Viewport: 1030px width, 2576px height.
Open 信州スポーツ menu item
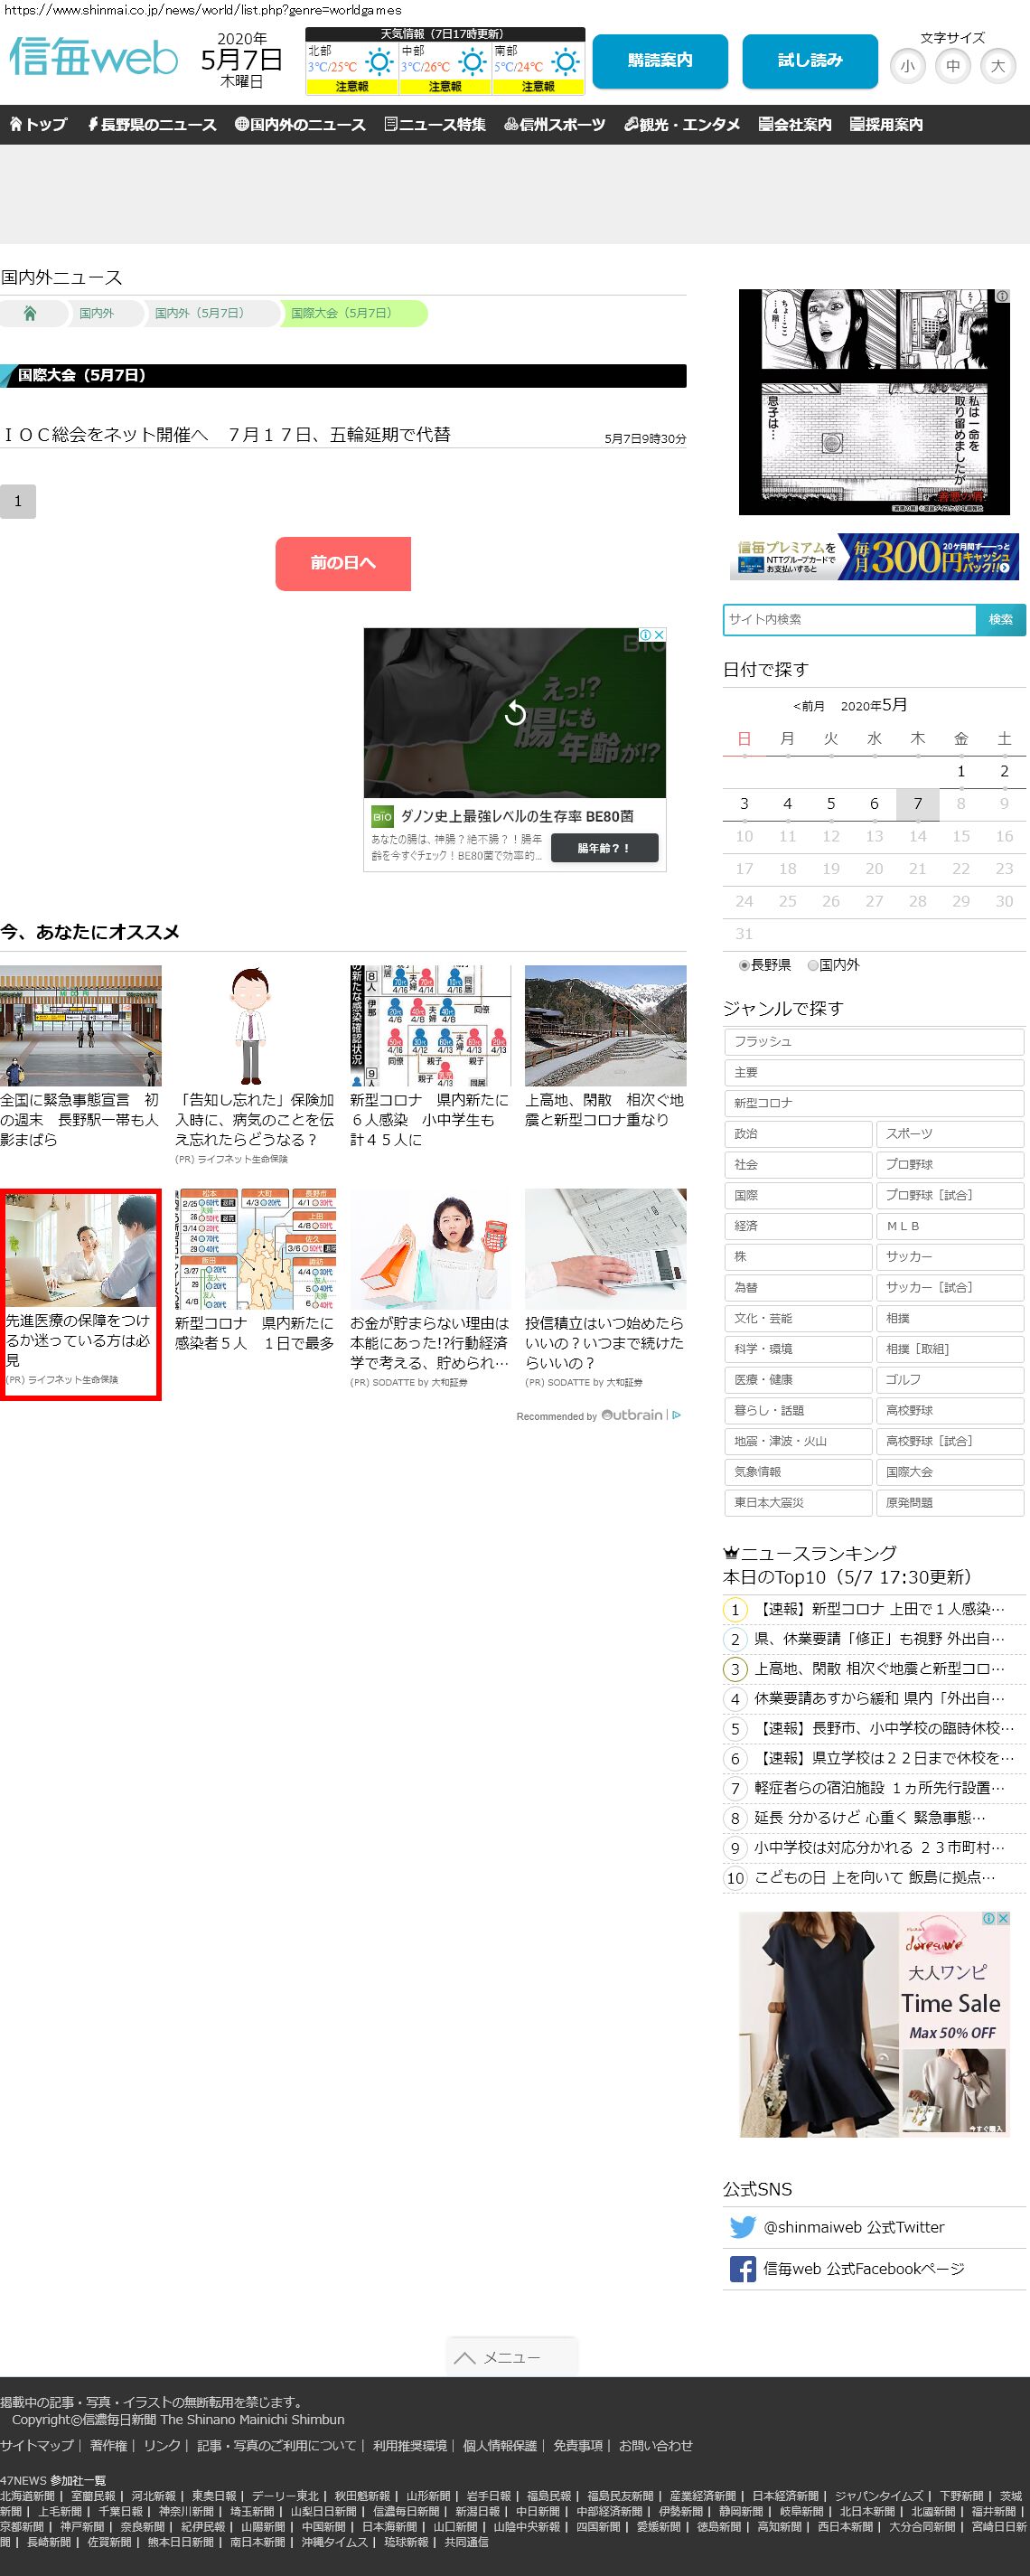[554, 125]
